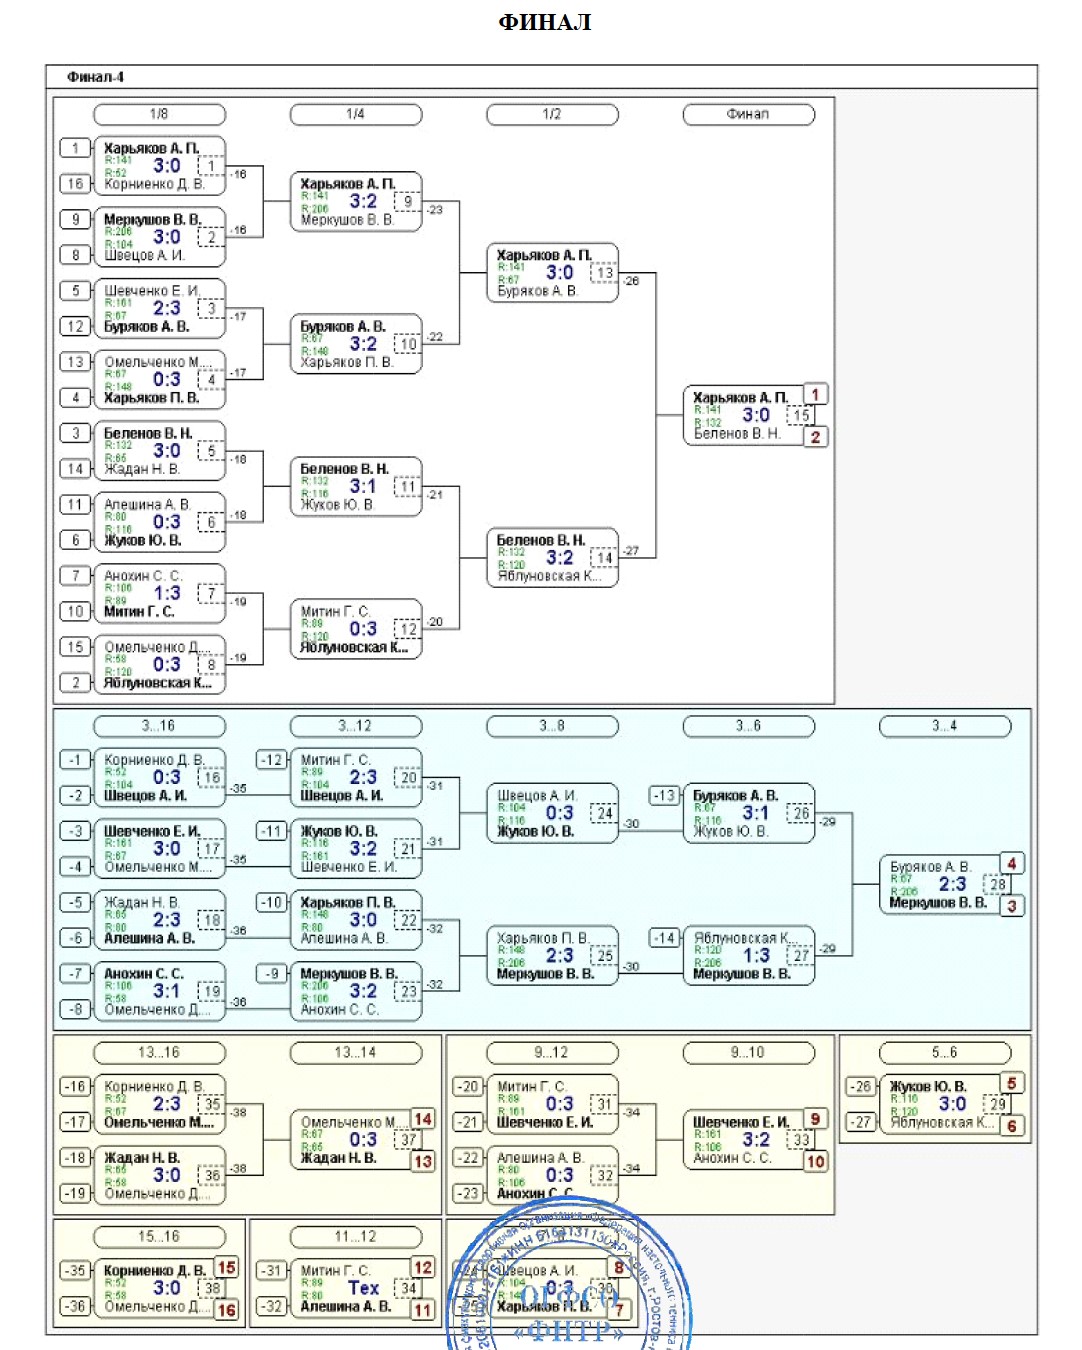Image resolution: width=1082 pixels, height=1350 pixels.
Task: Open 5..6 match Жуков vs Яблуновская
Action: (946, 1104)
